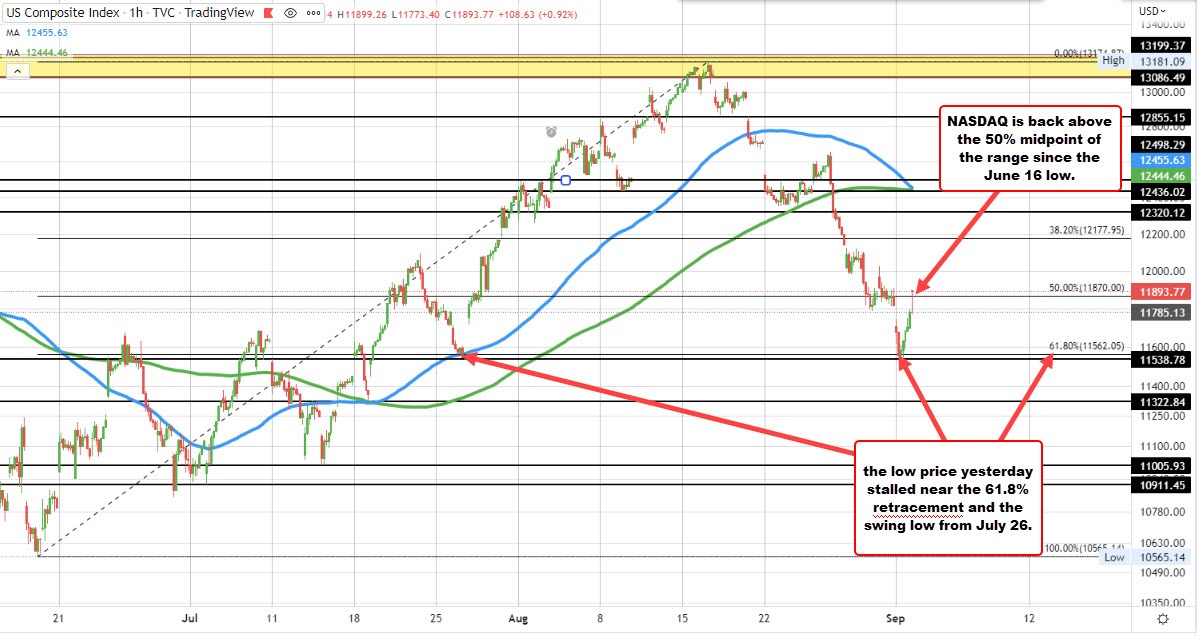Click the Jul date on time axis
Image resolution: width=1197 pixels, height=636 pixels.
(x=190, y=618)
